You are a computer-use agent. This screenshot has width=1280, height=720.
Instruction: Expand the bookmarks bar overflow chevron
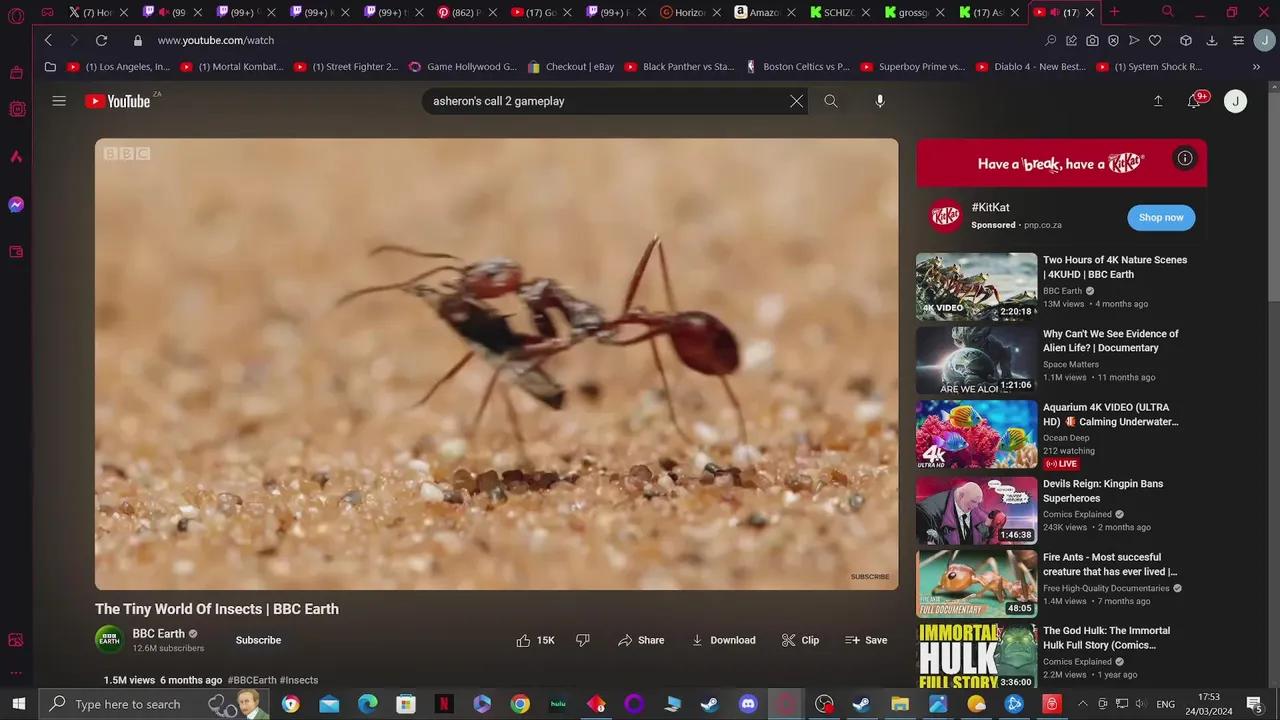click(x=1256, y=67)
